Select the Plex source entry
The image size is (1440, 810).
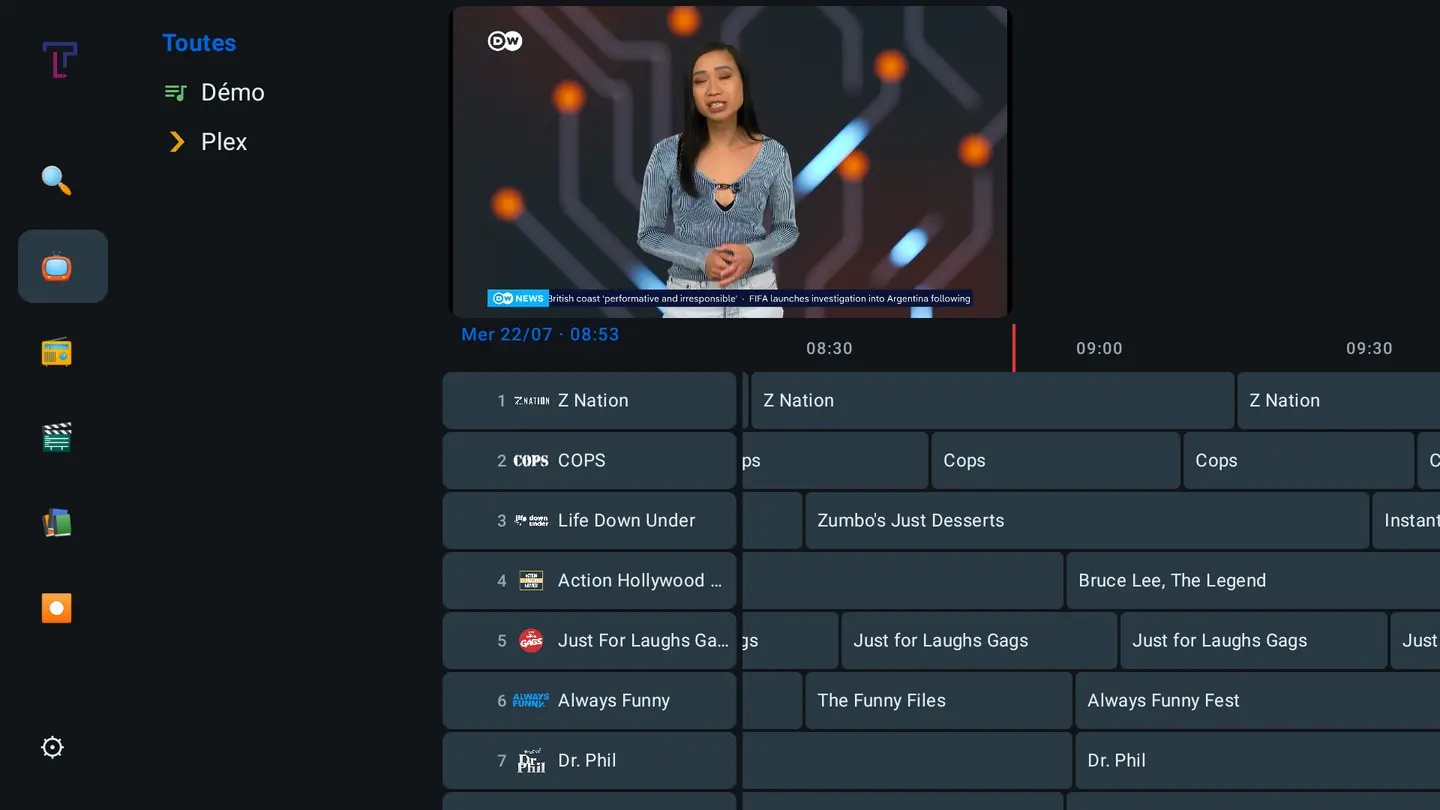pyautogui.click(x=207, y=142)
